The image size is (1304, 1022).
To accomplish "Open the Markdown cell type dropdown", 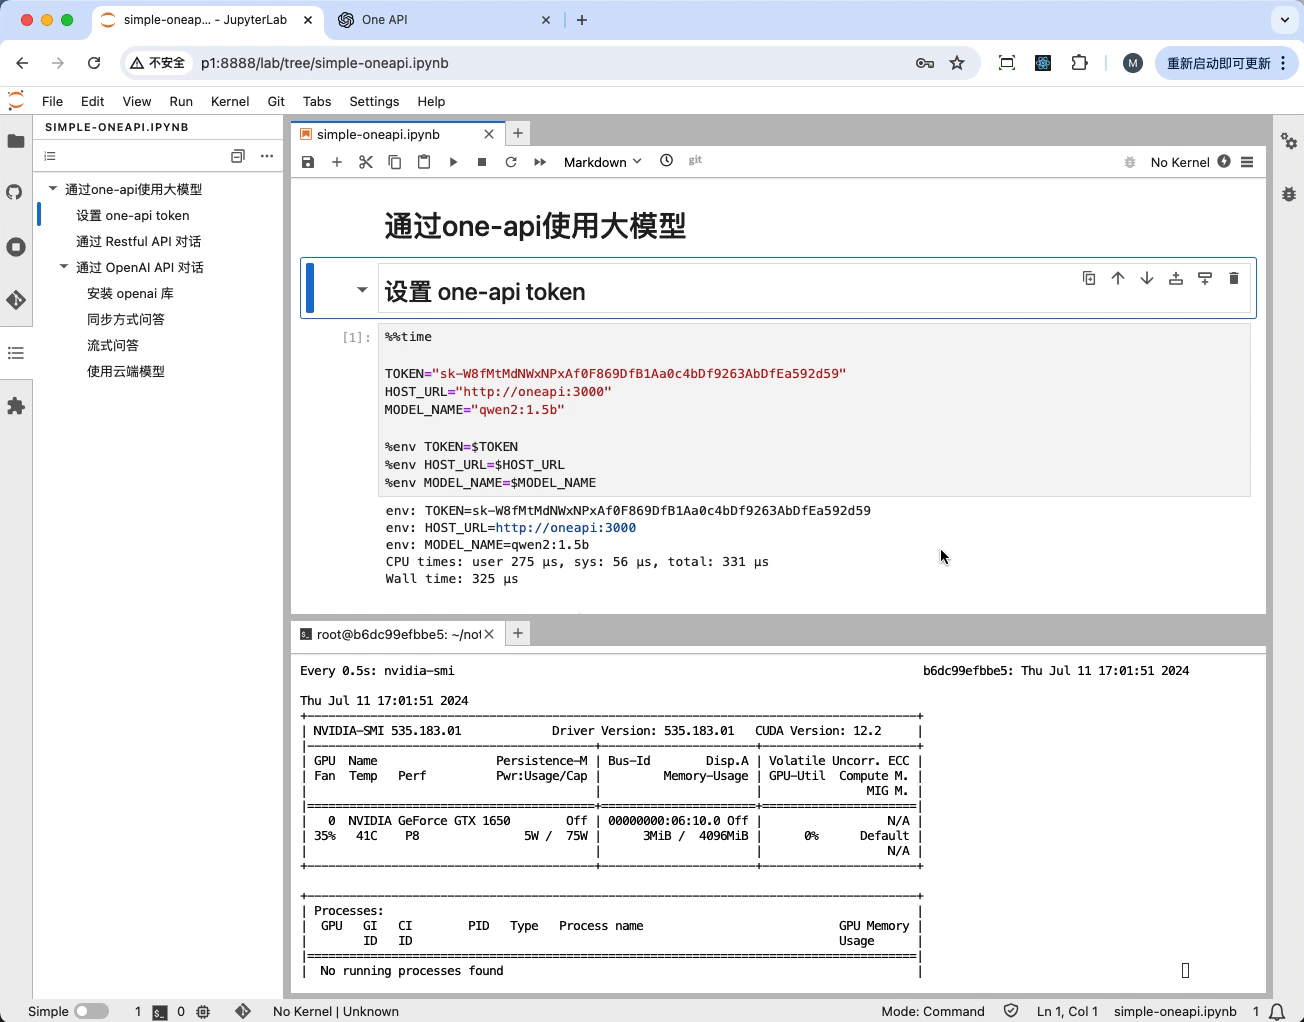I will 601,161.
